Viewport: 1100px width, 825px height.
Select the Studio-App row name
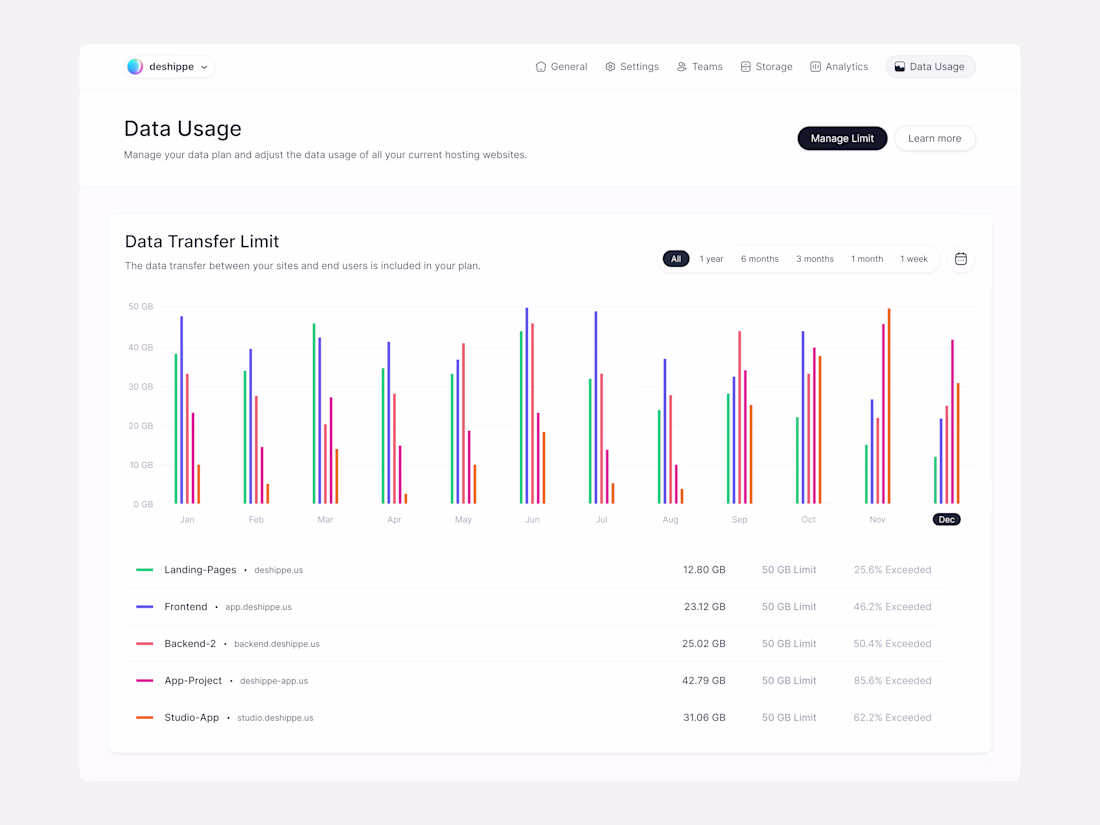coord(192,718)
